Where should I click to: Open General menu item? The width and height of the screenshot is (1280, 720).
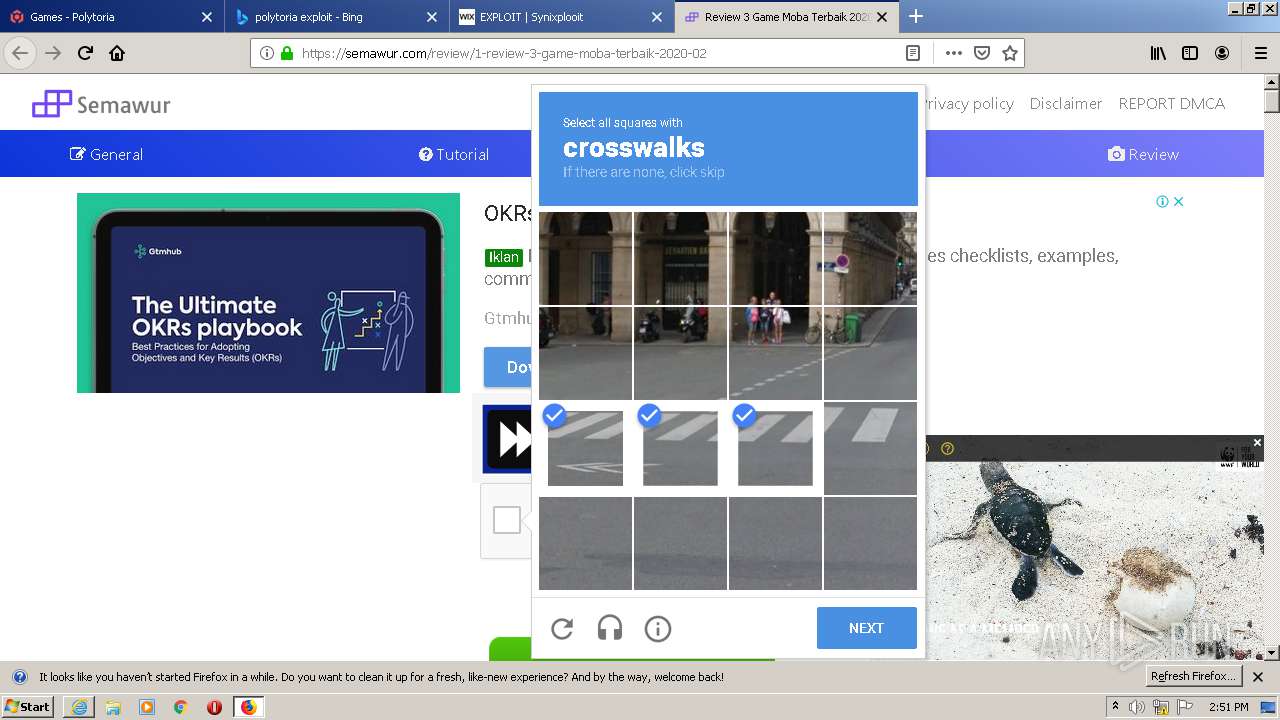(x=106, y=154)
